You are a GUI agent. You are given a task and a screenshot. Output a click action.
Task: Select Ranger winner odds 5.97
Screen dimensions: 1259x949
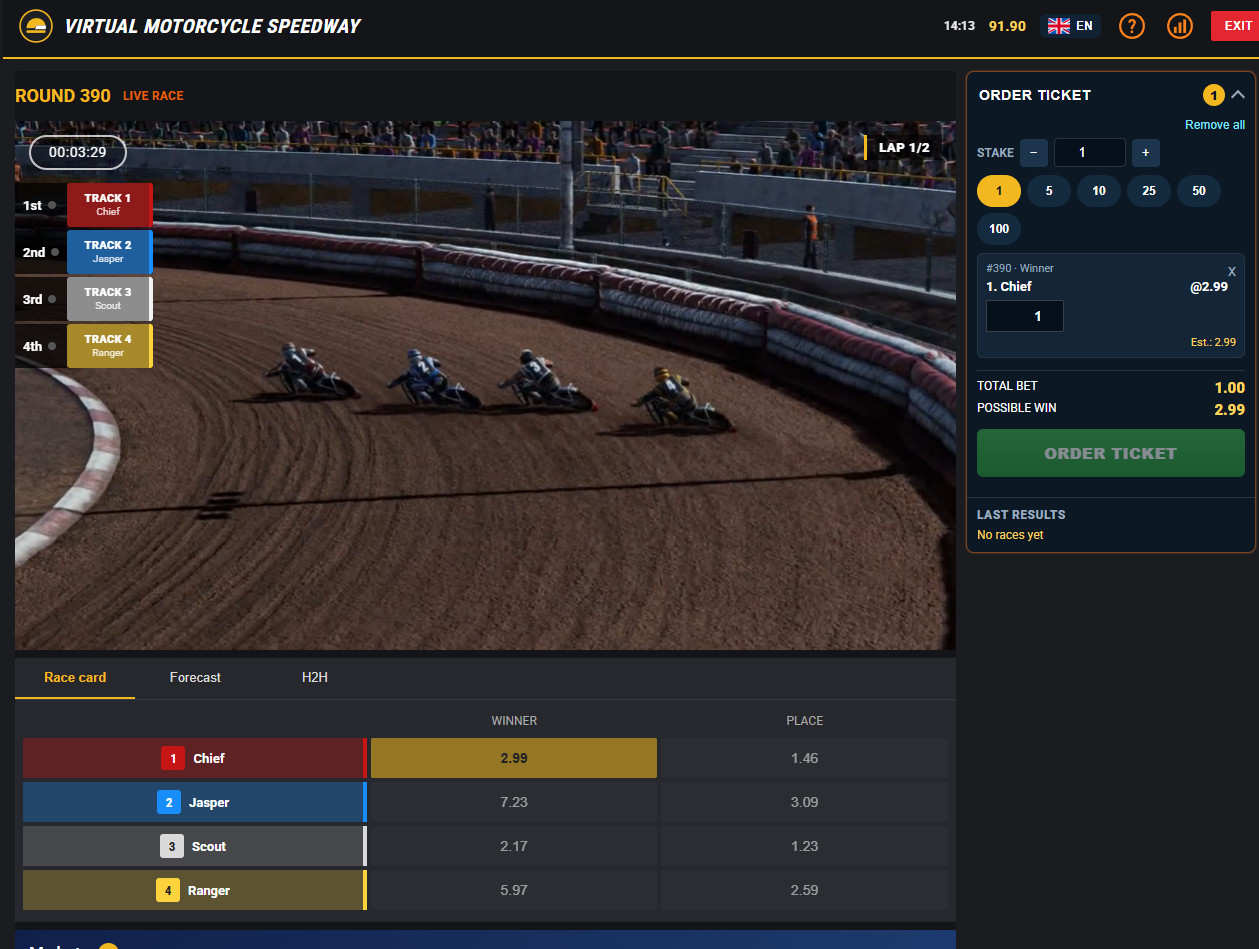514,890
